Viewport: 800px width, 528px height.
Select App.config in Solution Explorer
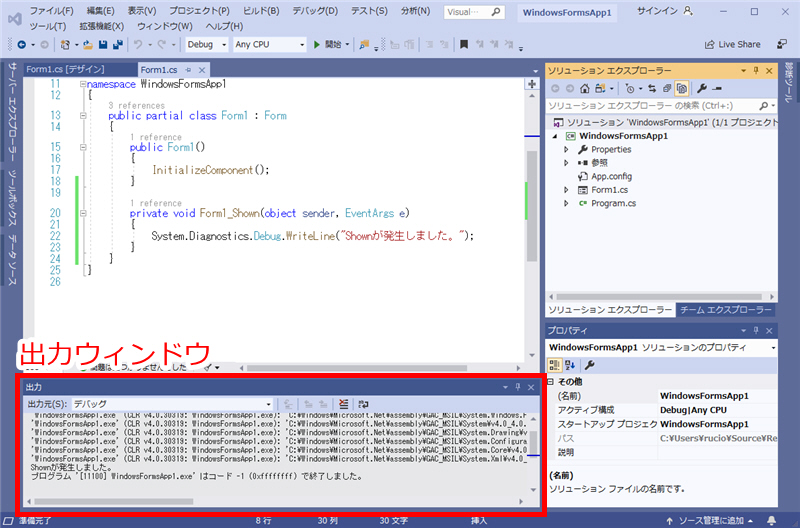coord(611,177)
